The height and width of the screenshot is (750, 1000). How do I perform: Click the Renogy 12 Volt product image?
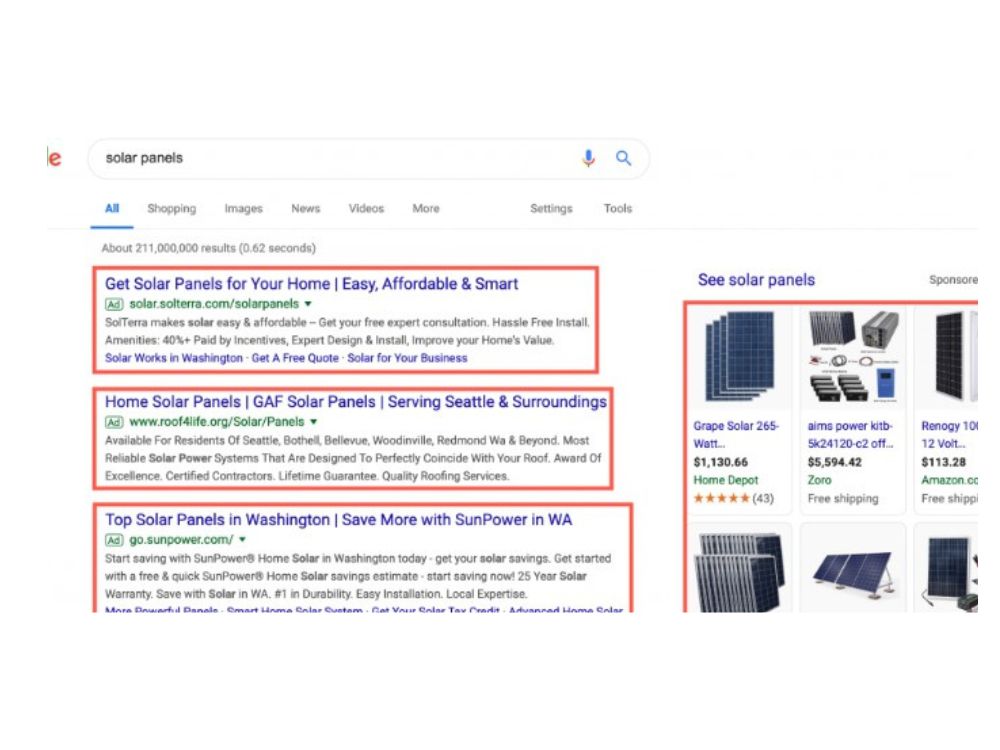[955, 356]
